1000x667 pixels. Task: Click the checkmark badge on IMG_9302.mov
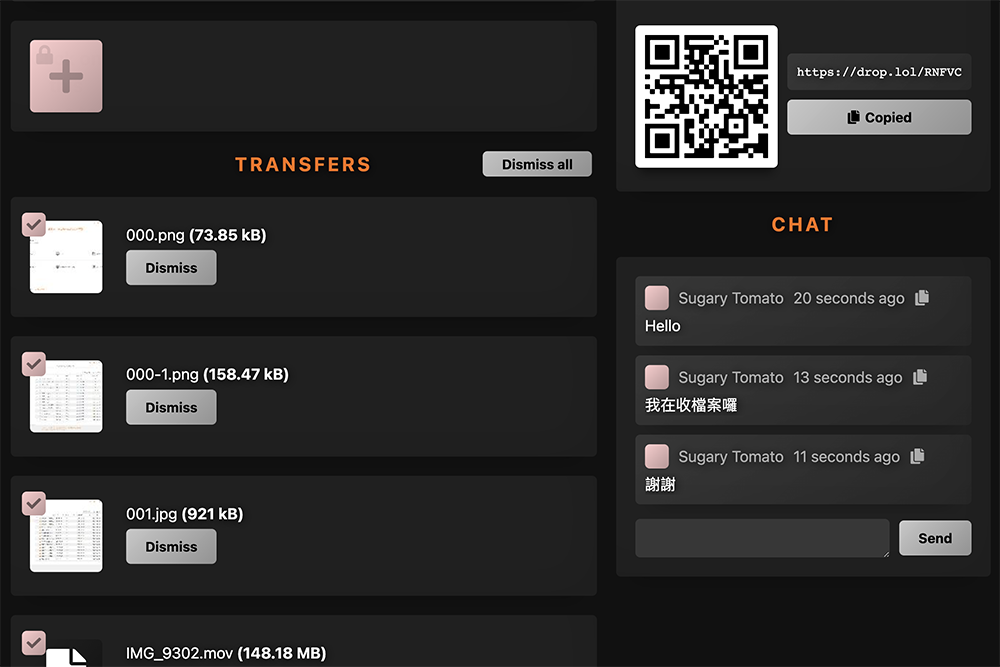tap(34, 643)
